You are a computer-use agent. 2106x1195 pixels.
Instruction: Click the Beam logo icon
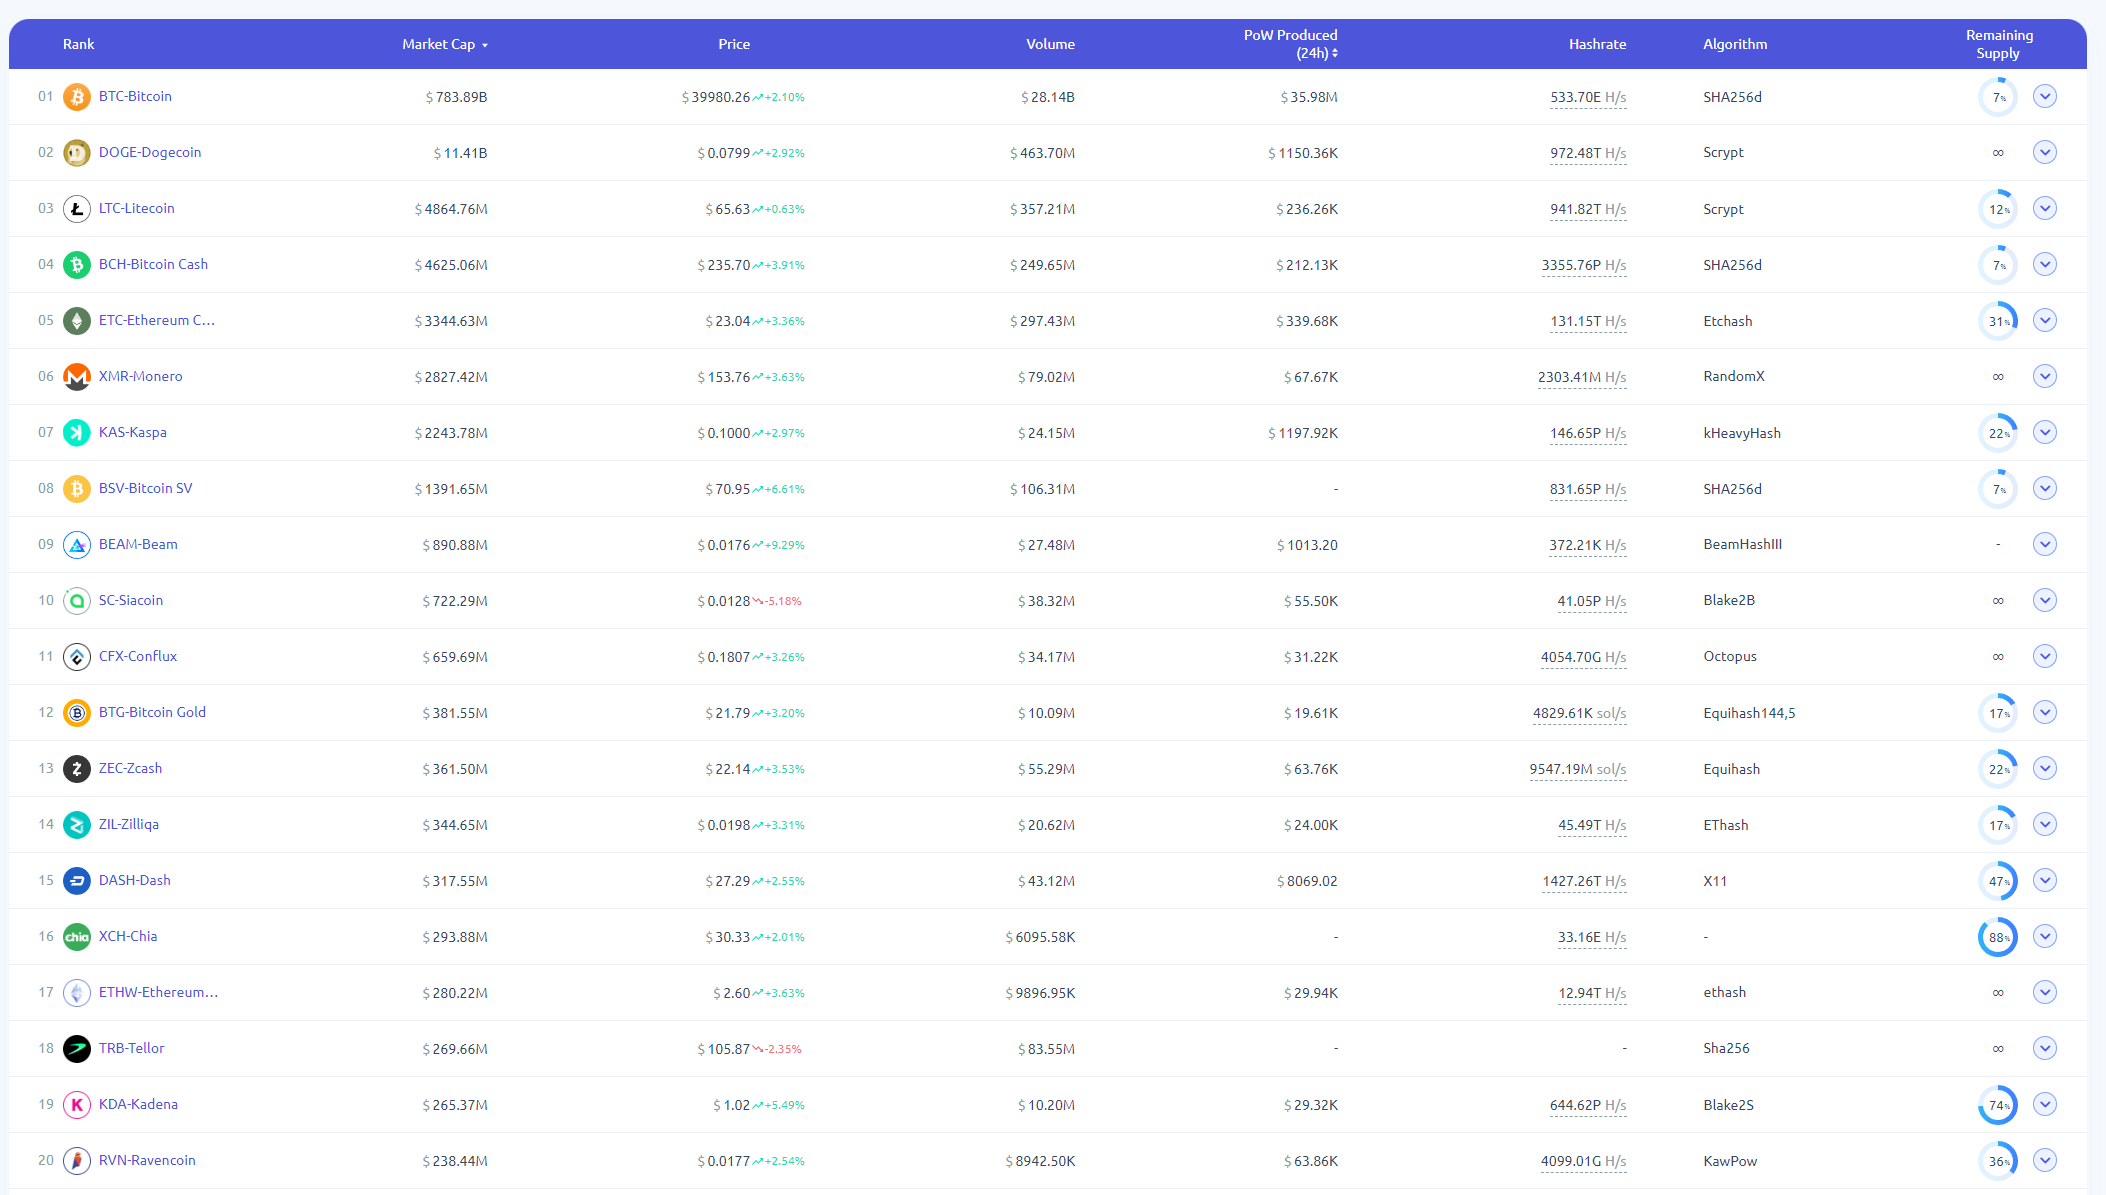pos(77,545)
